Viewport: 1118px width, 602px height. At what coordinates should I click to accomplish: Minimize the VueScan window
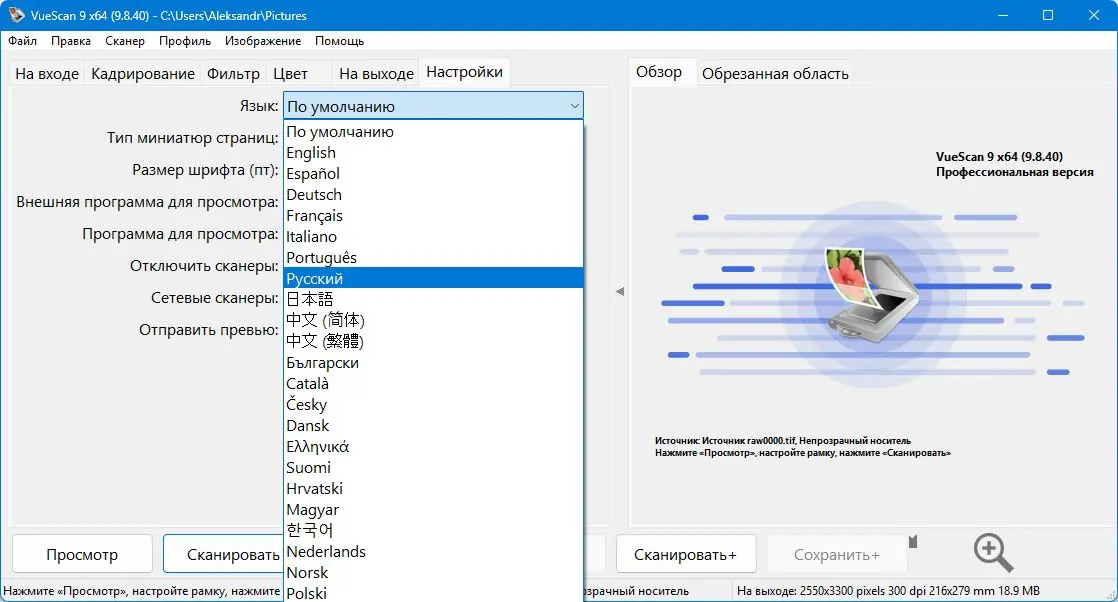pos(1002,15)
